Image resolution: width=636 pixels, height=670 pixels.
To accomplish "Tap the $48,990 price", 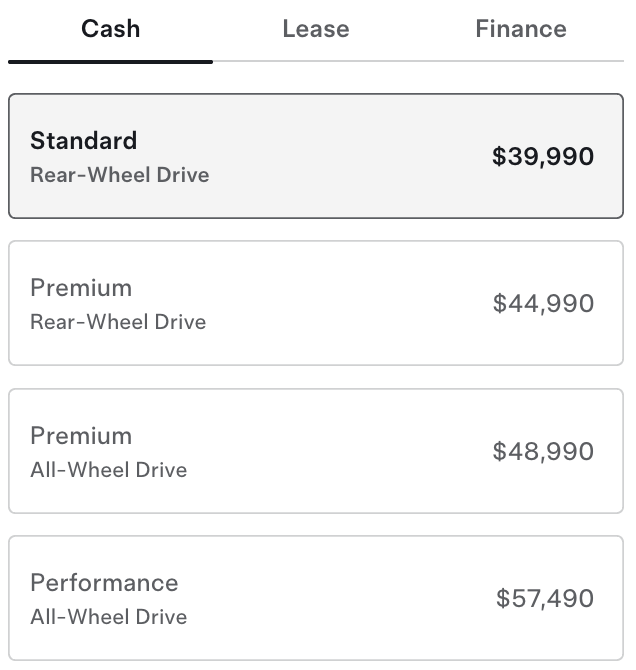I will [x=543, y=452].
